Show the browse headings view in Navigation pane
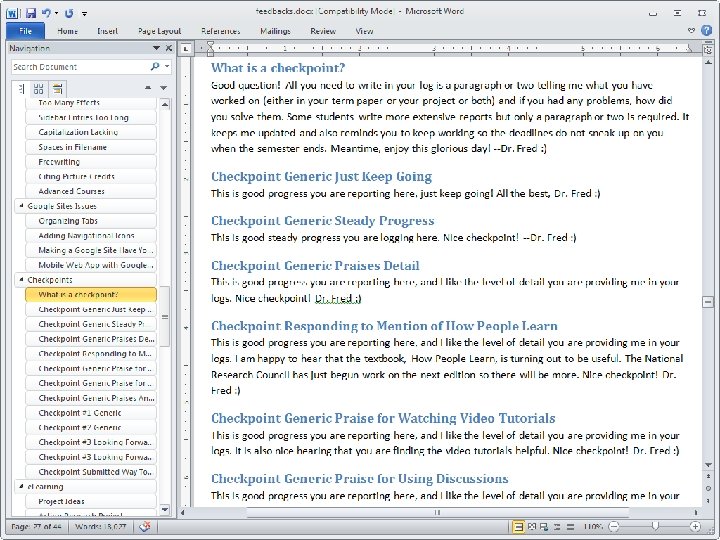The width and height of the screenshot is (720, 540). pyautogui.click(x=21, y=88)
